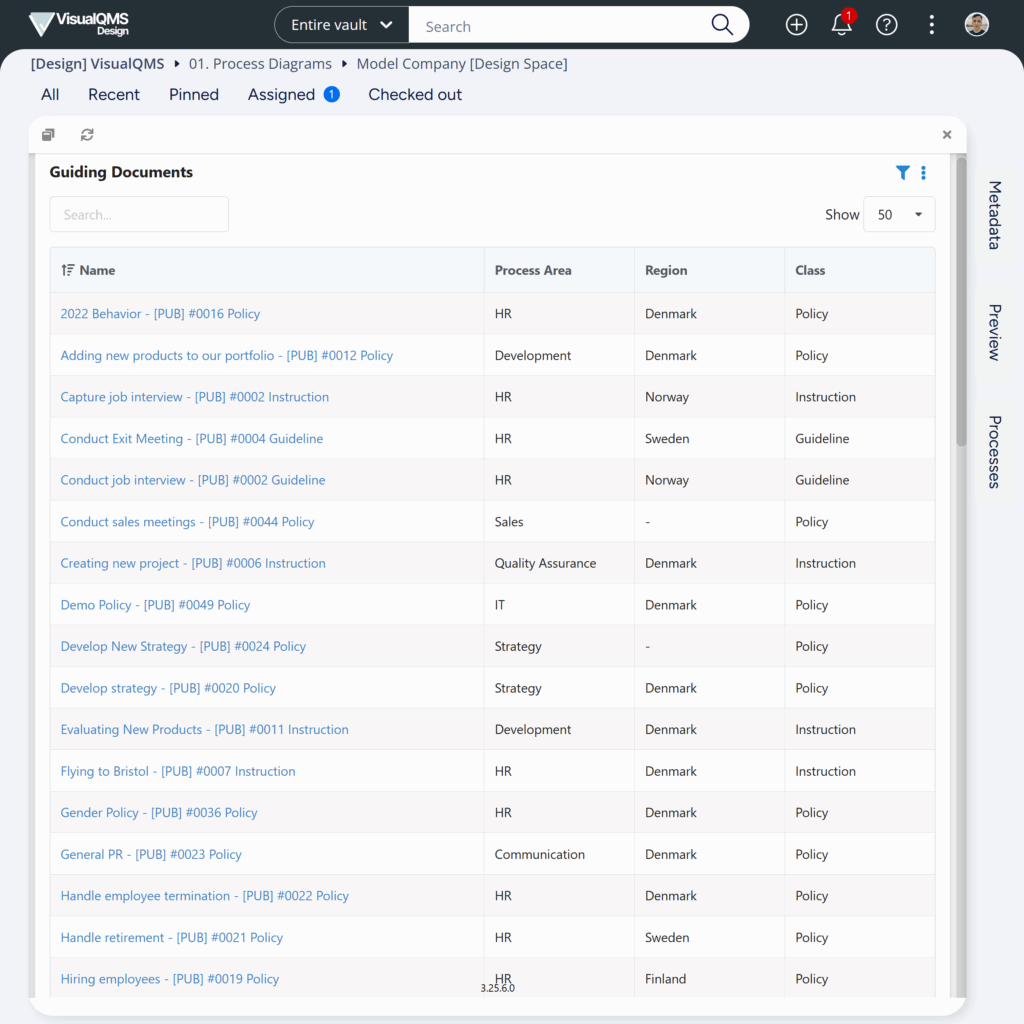Click the pop-out windows icon

pyautogui.click(x=48, y=135)
